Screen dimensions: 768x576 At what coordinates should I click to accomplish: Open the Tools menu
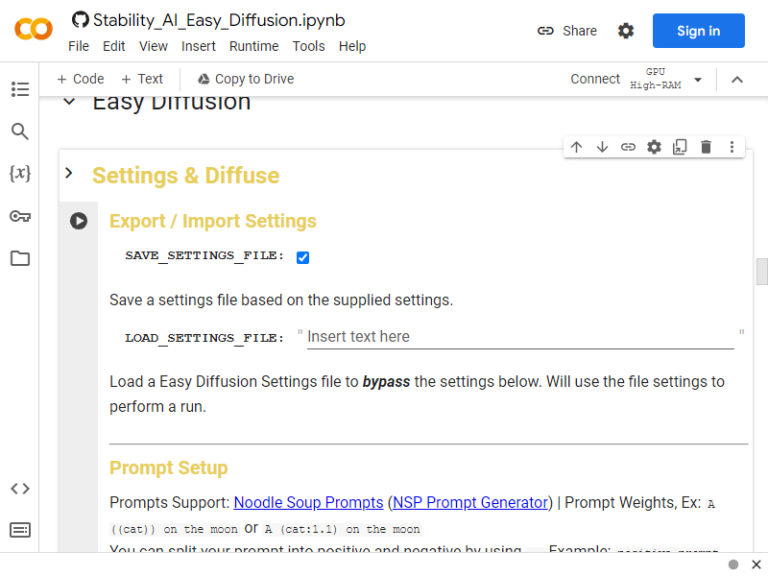[309, 46]
